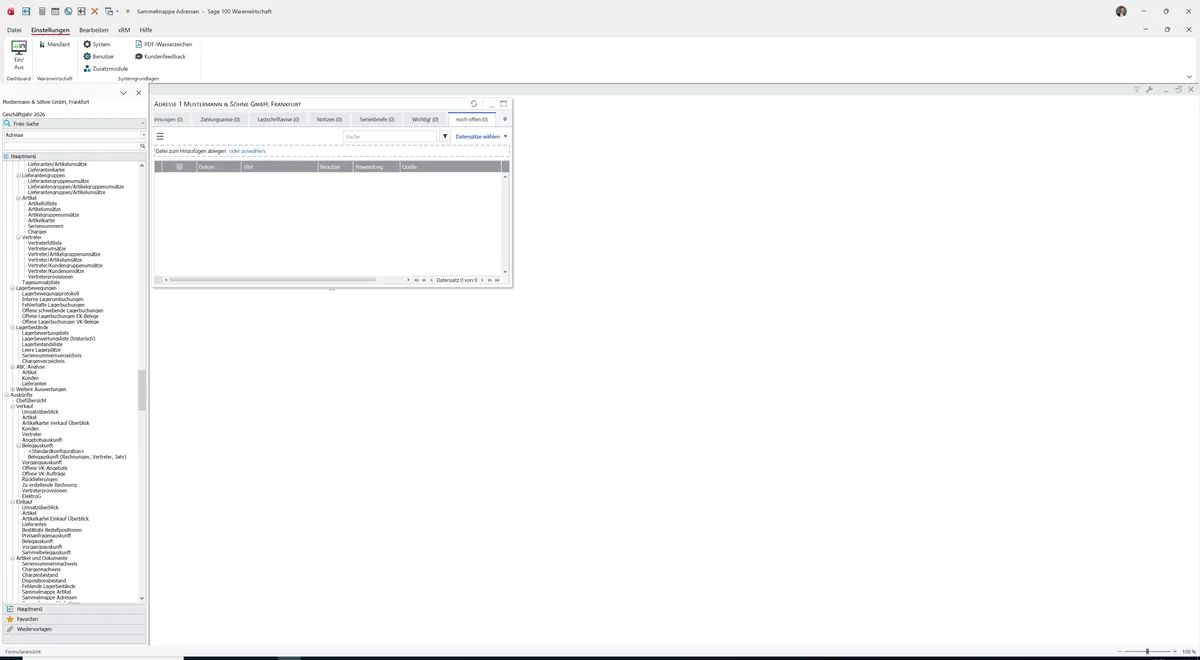Collapse the Vertreter tree node under Auswertungen
The height and width of the screenshot is (660, 1200).
[x=19, y=237]
